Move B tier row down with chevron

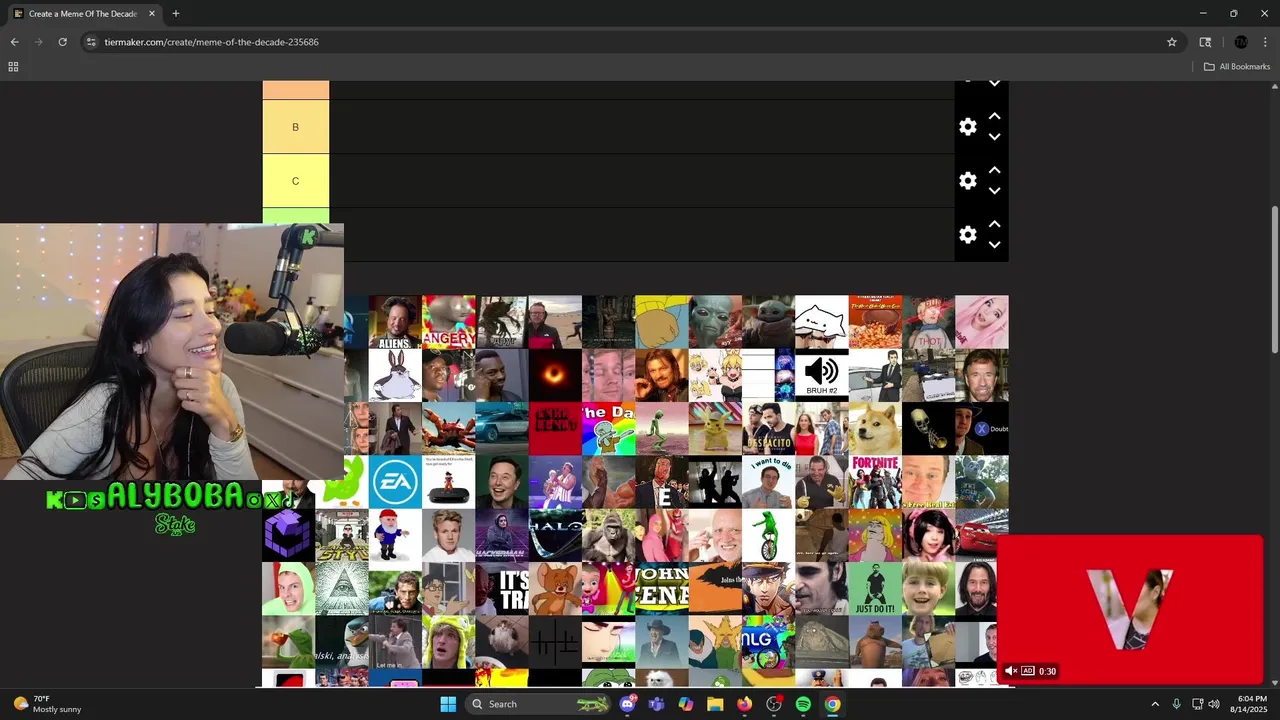[x=994, y=137]
